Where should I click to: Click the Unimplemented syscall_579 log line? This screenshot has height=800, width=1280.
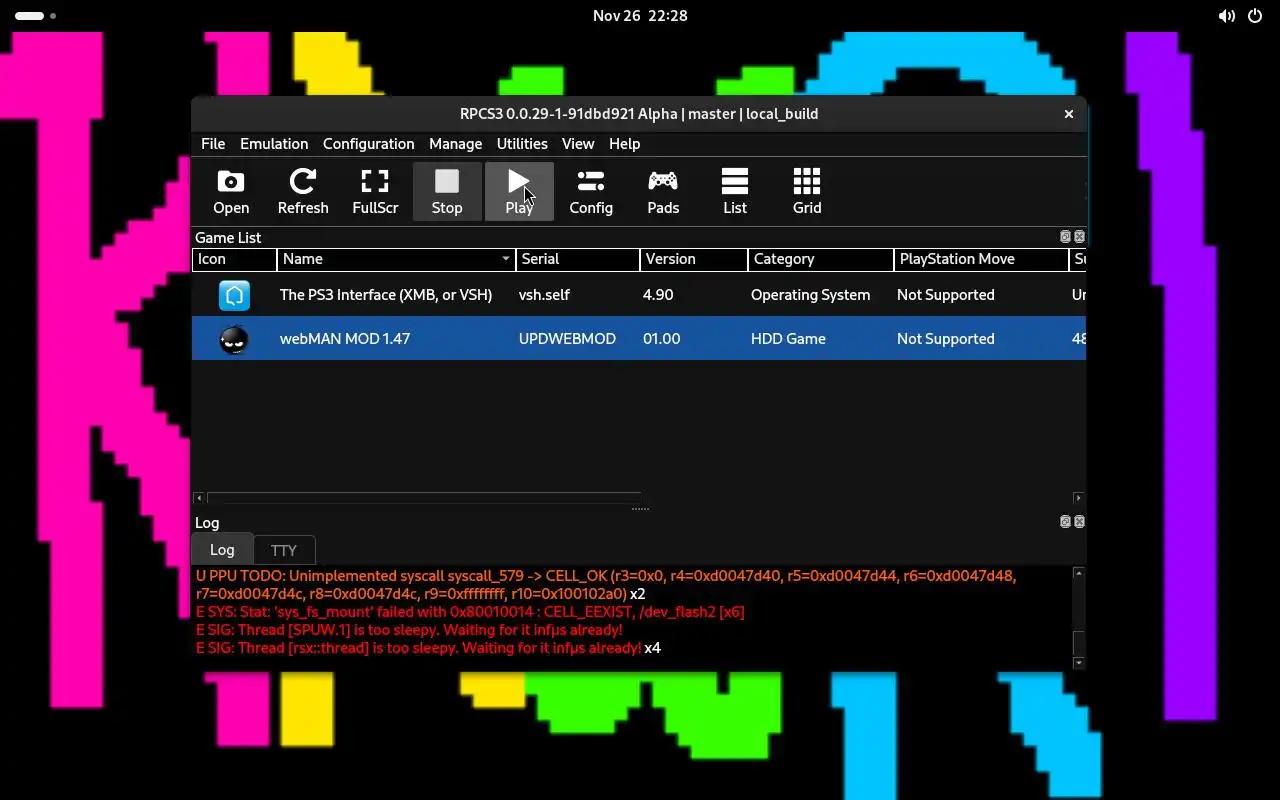point(606,585)
